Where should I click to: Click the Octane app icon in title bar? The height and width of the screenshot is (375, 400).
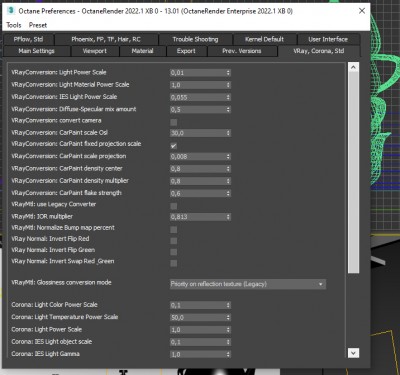click(x=12, y=11)
